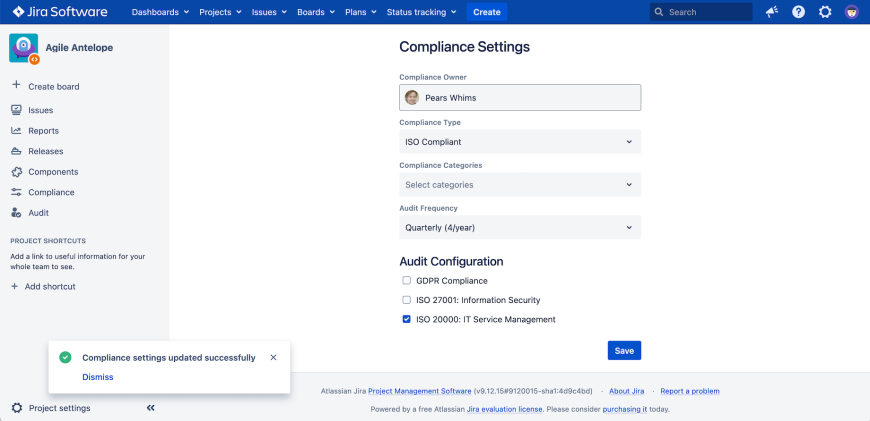Open the Jira administration gear icon
The height and width of the screenshot is (421, 870).
825,12
